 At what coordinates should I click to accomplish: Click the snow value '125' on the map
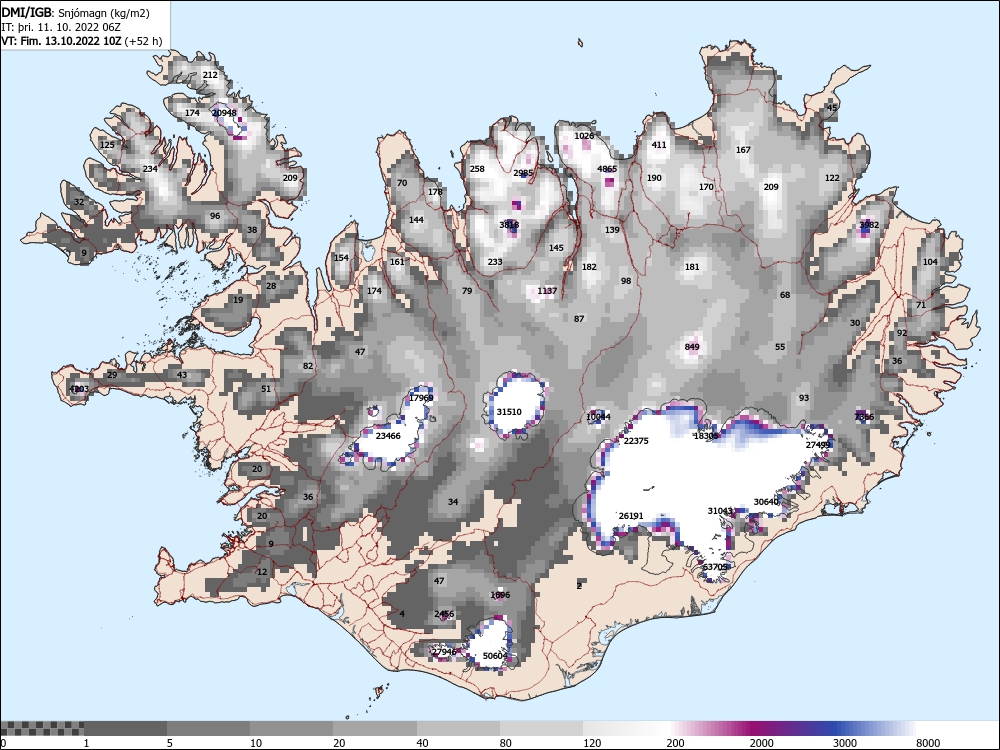coord(107,145)
